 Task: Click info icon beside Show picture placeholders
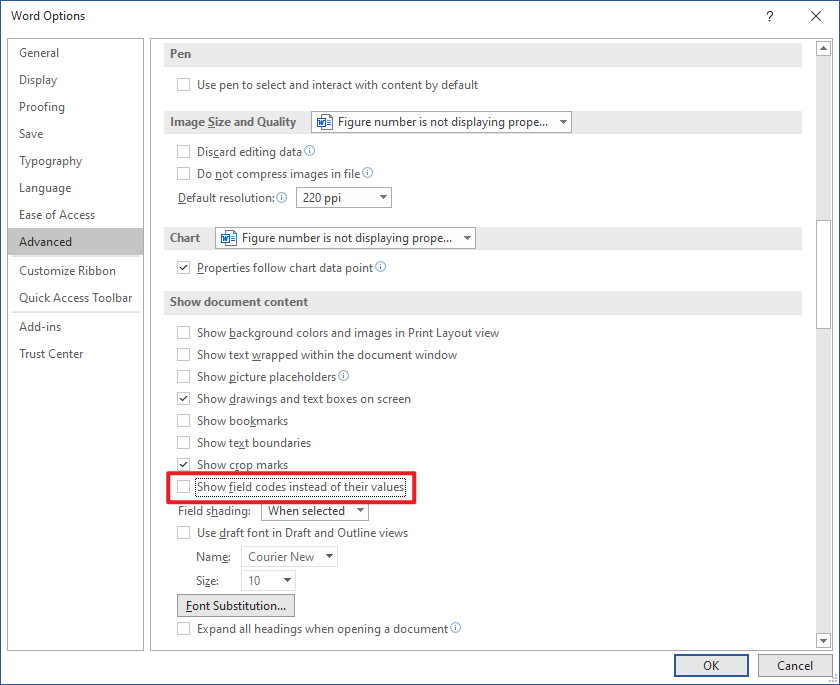click(343, 376)
